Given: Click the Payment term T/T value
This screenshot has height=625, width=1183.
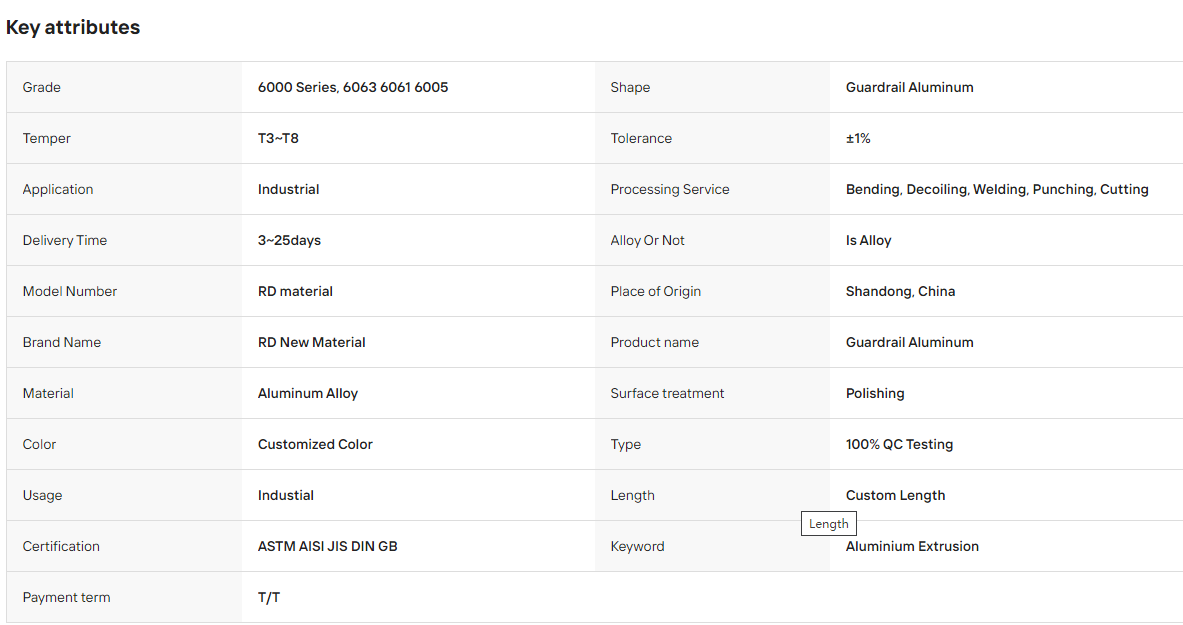Looking at the screenshot, I should click(x=269, y=597).
